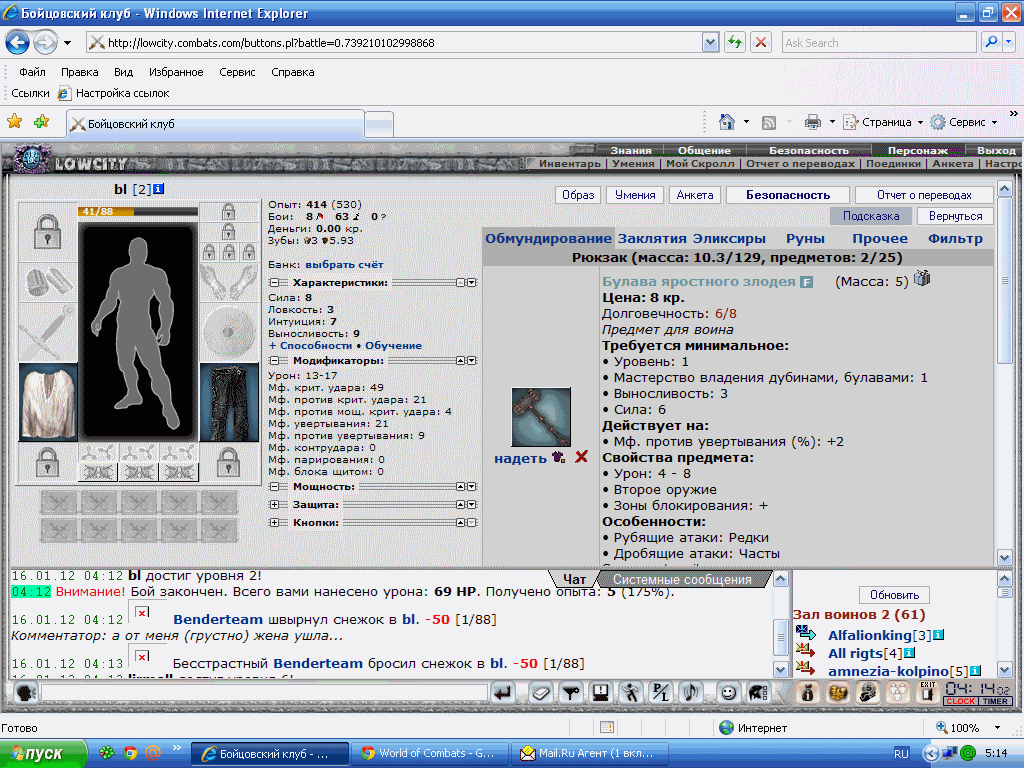Toggle the CLOCK mode button
Image resolution: width=1024 pixels, height=768 pixels.
tap(960, 701)
